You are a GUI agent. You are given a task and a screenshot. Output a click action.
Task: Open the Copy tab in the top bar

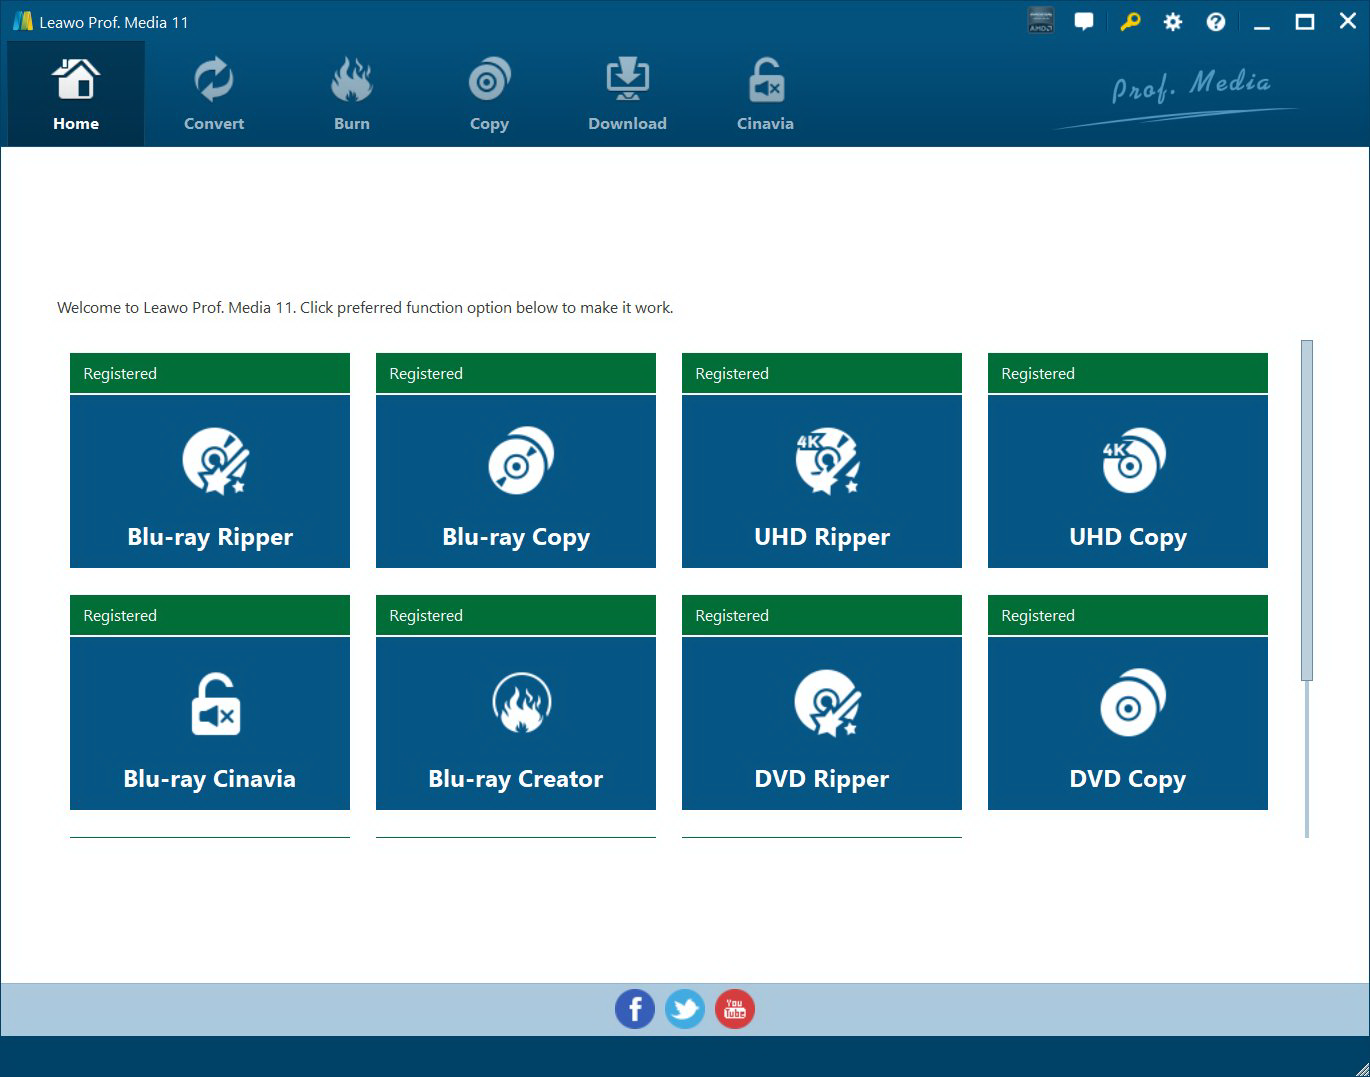click(x=489, y=96)
